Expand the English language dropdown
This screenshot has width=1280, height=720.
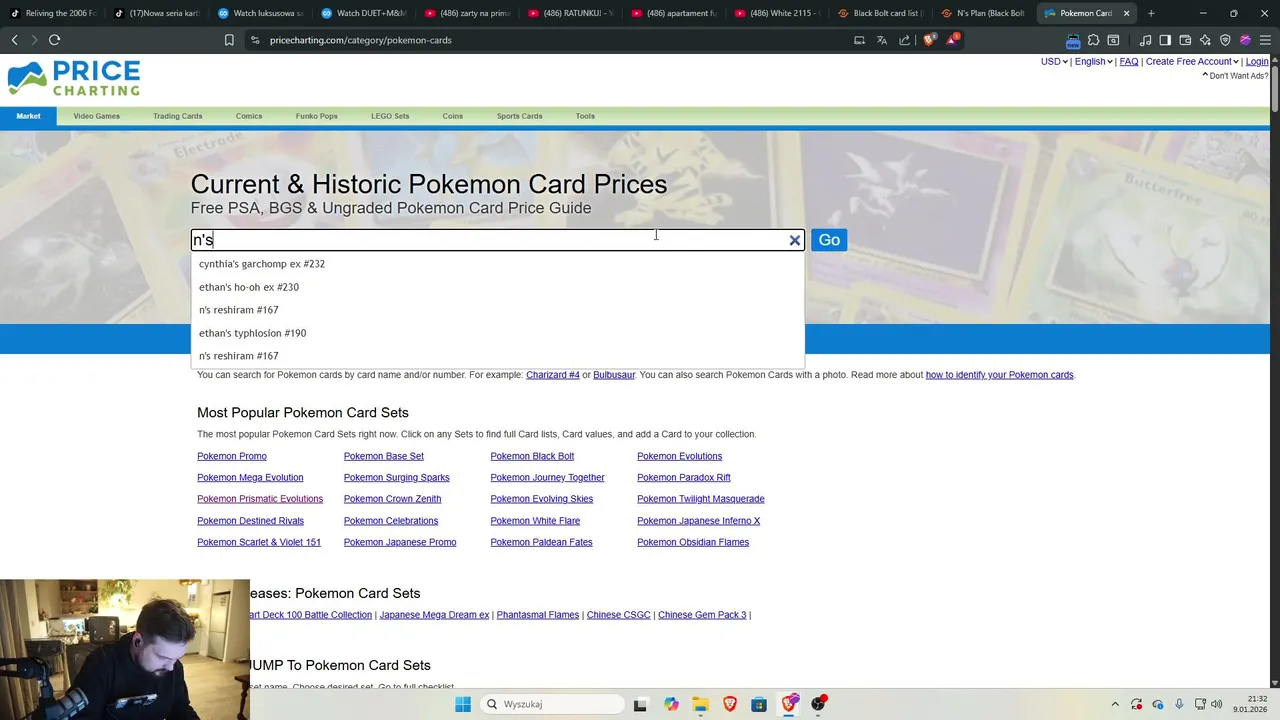pos(1094,62)
